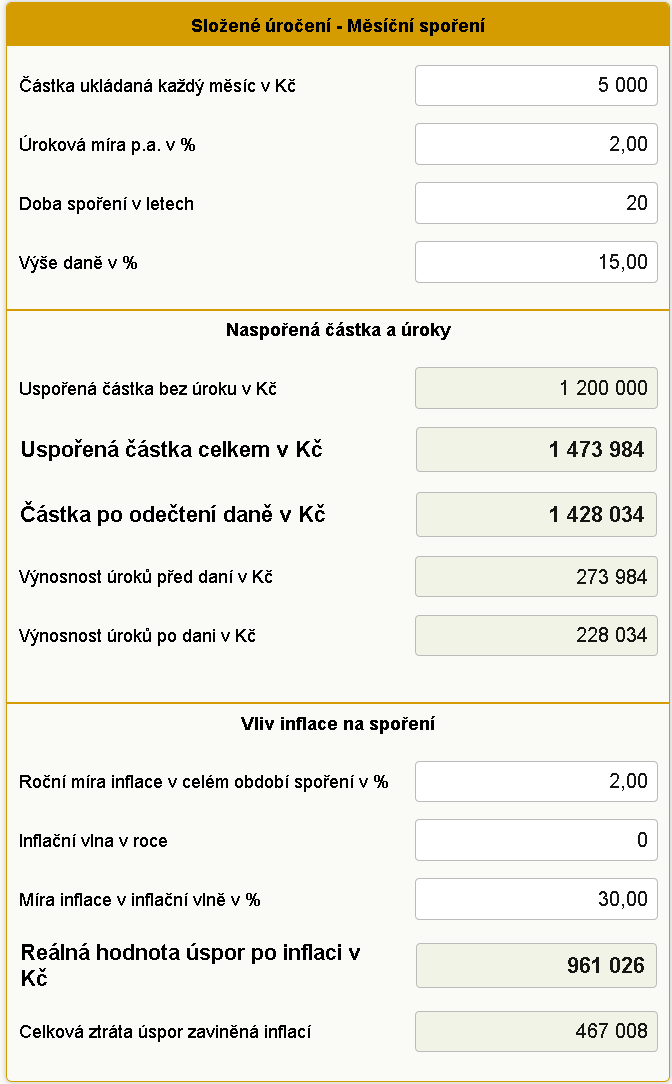672x1084 pixels.
Task: Click the pre-tax interest yield value 273 984
Action: point(536,577)
